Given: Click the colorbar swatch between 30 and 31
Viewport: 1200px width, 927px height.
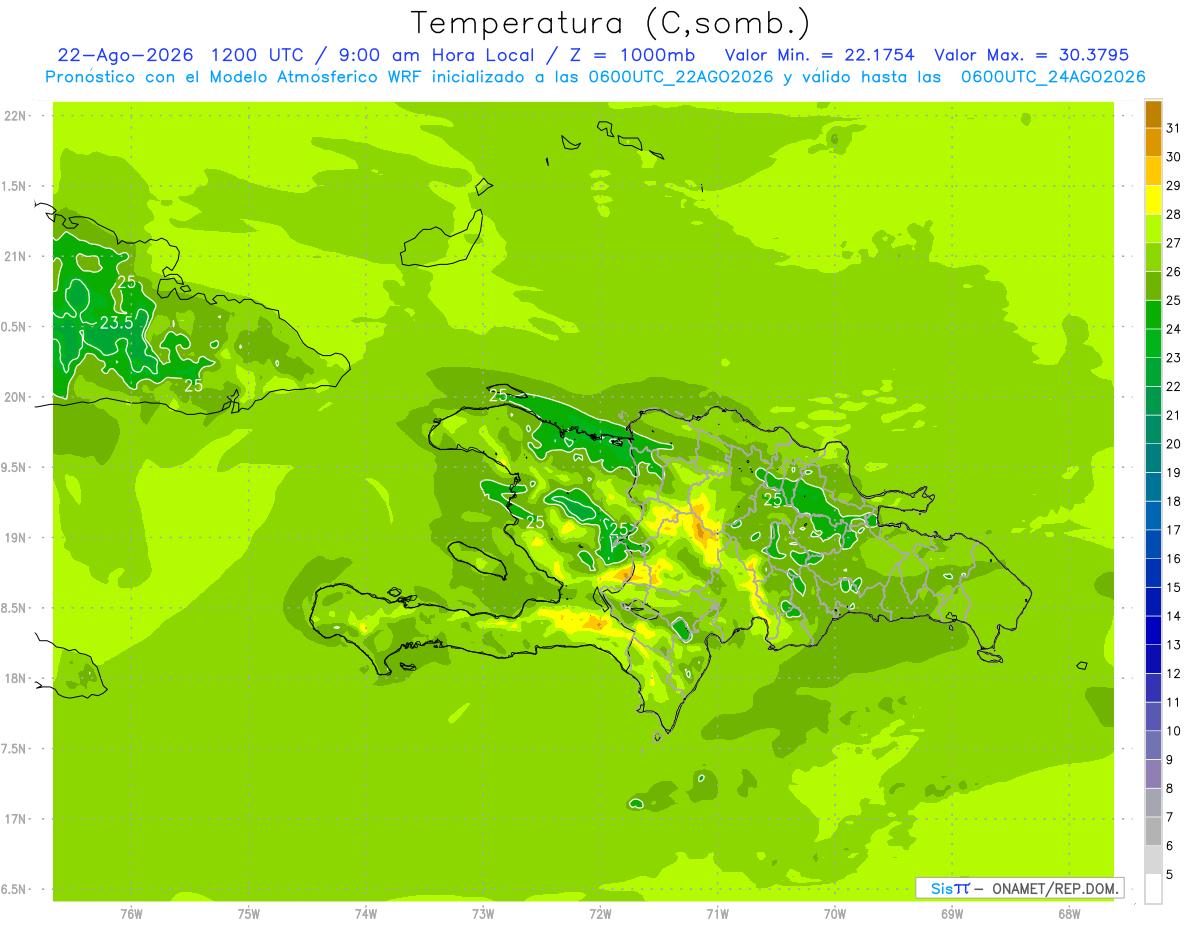Looking at the screenshot, I should 1153,142.
